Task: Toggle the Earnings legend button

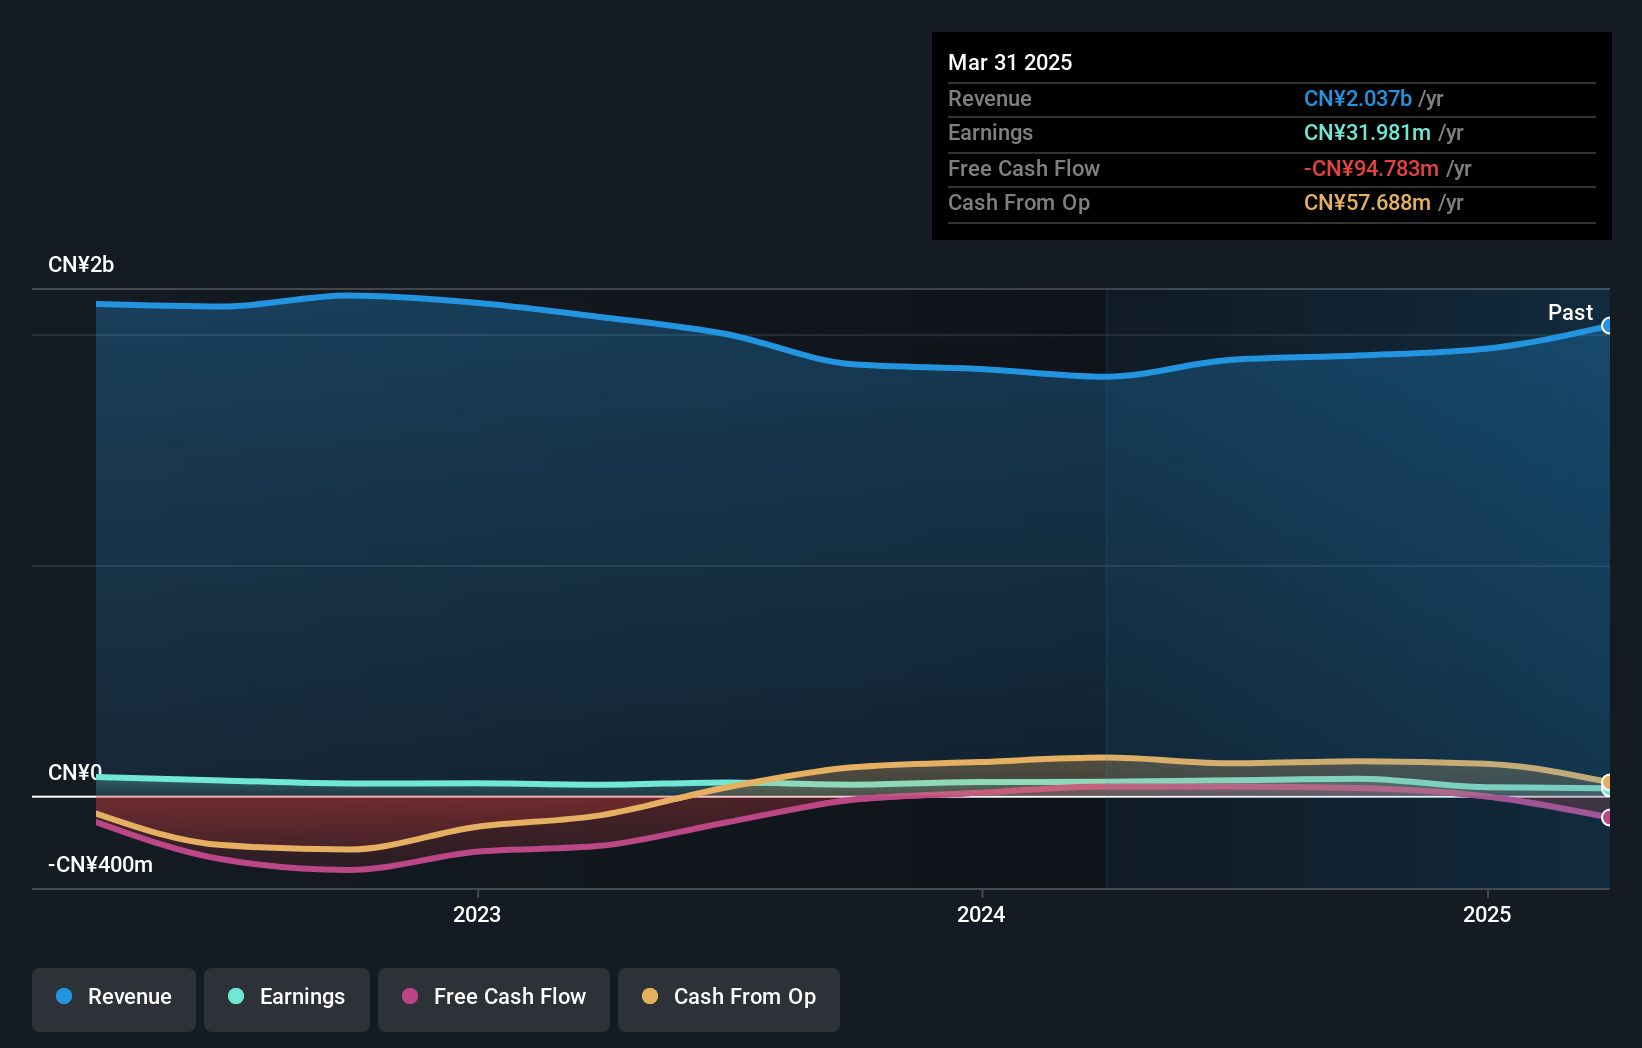Action: [287, 999]
